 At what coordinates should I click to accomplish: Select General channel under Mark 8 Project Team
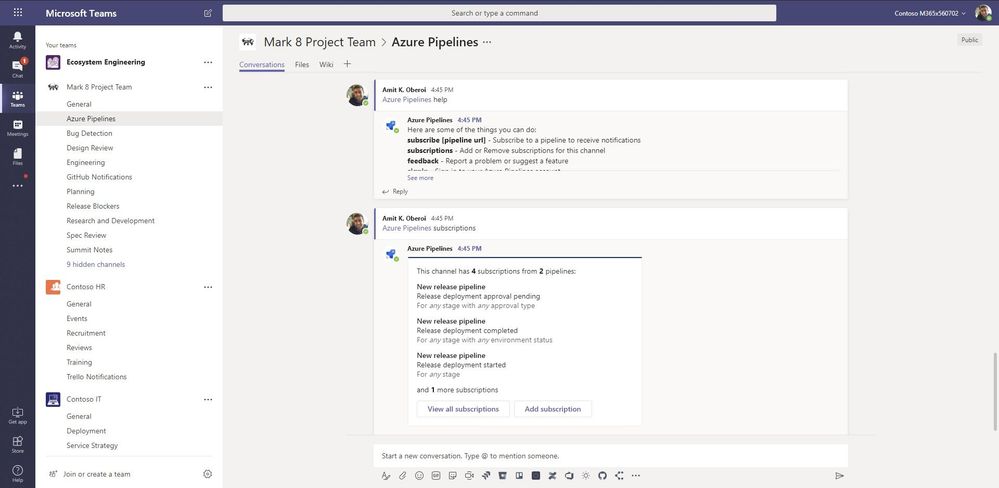[79, 104]
